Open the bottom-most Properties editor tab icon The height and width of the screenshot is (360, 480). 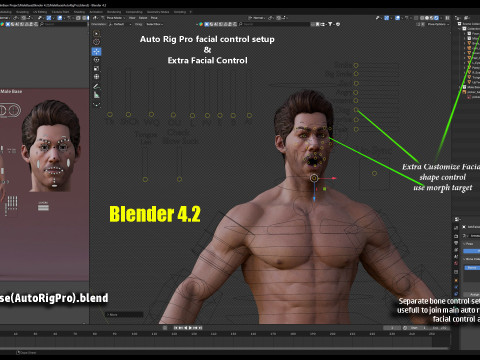click(x=456, y=294)
